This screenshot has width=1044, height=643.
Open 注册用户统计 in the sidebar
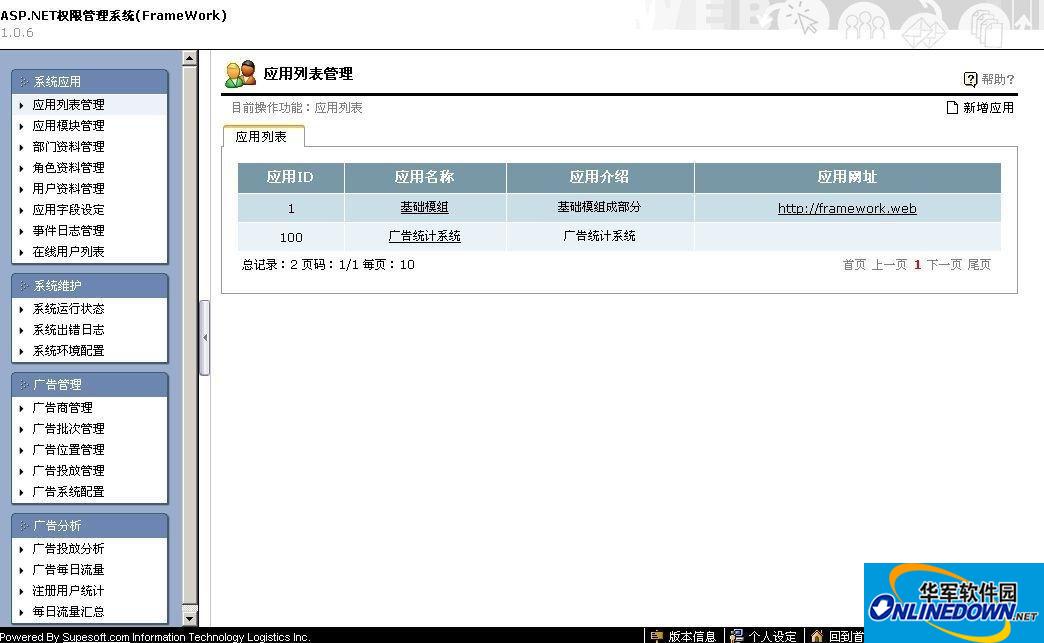pyautogui.click(x=69, y=590)
